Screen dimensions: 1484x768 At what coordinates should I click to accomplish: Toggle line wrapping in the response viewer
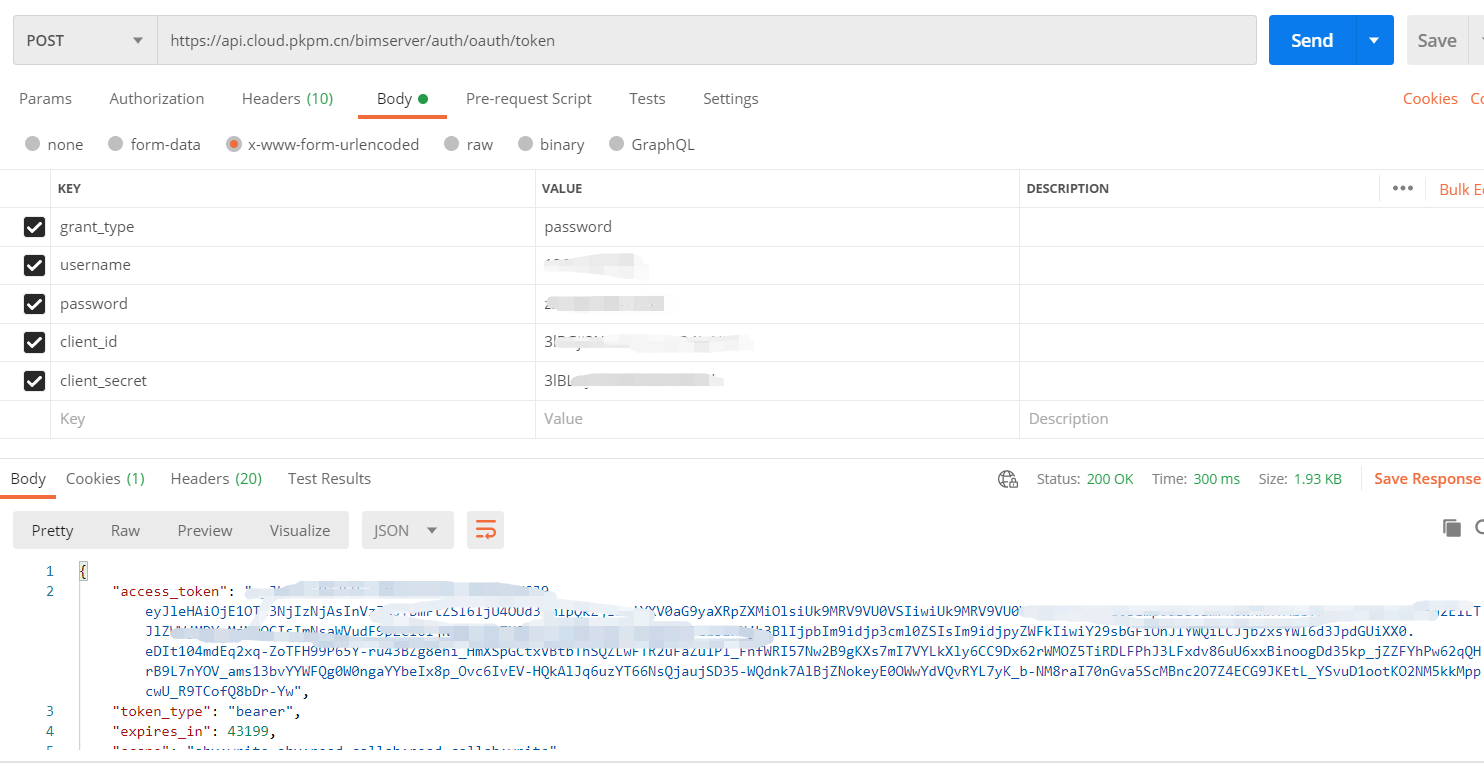tap(485, 528)
